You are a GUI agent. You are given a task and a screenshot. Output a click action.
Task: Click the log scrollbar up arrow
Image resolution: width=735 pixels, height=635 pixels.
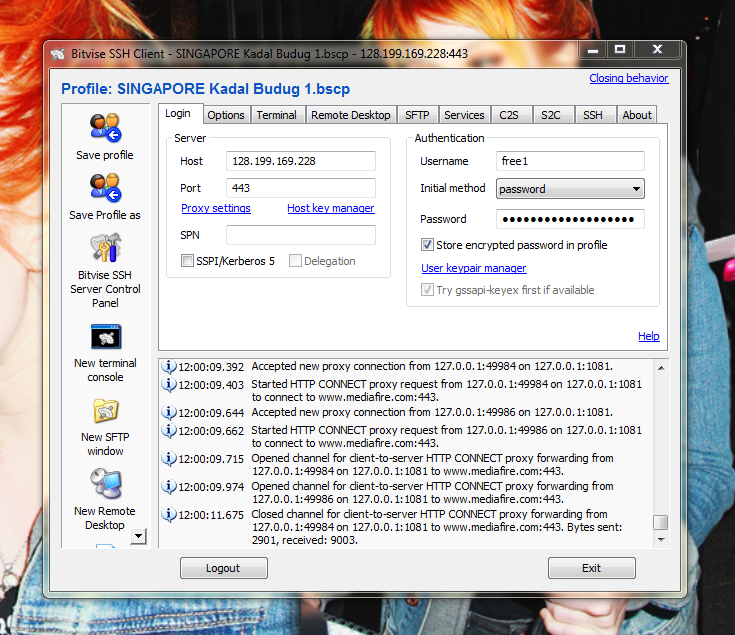661,368
